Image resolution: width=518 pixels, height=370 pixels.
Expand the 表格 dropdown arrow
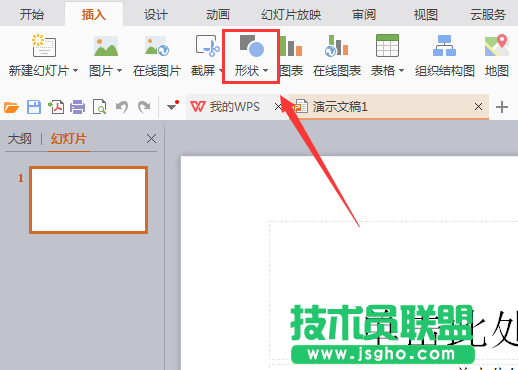pos(401,71)
